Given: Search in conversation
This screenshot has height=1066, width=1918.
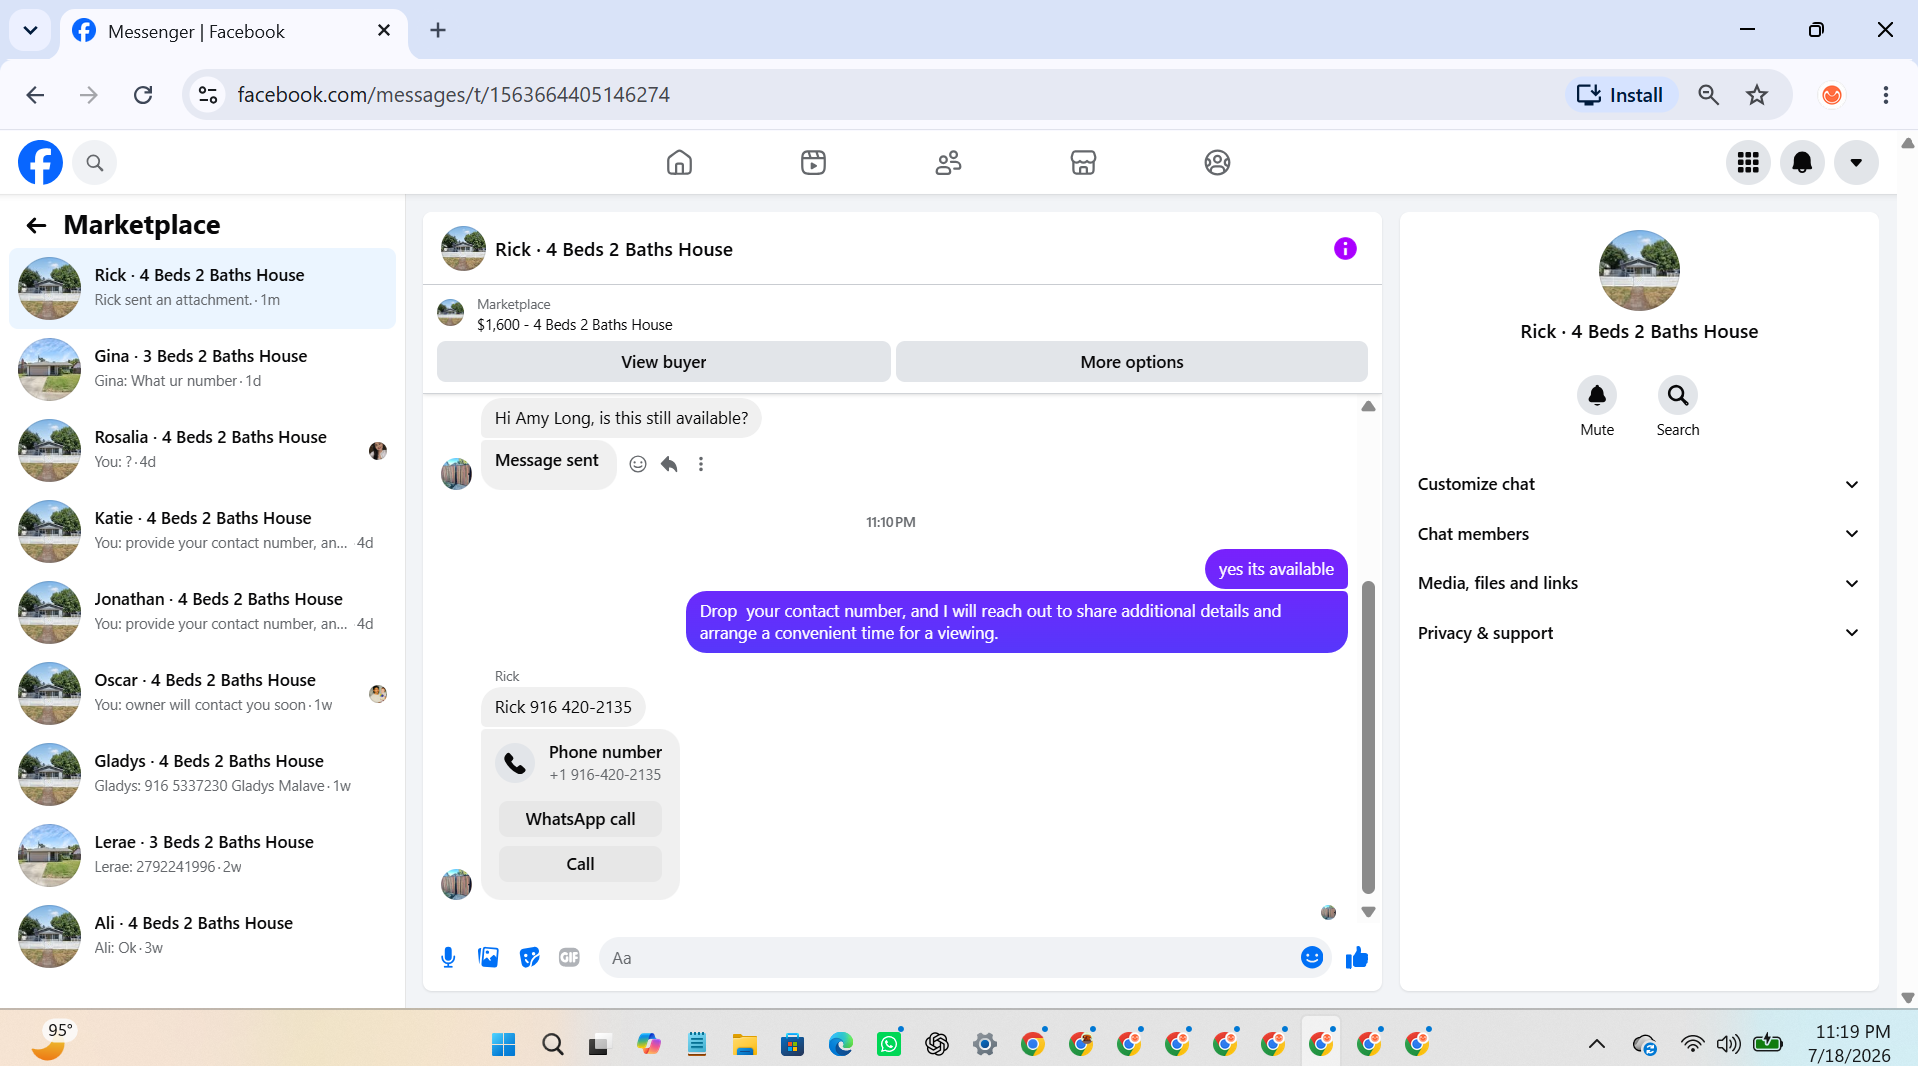Looking at the screenshot, I should pos(1678,396).
